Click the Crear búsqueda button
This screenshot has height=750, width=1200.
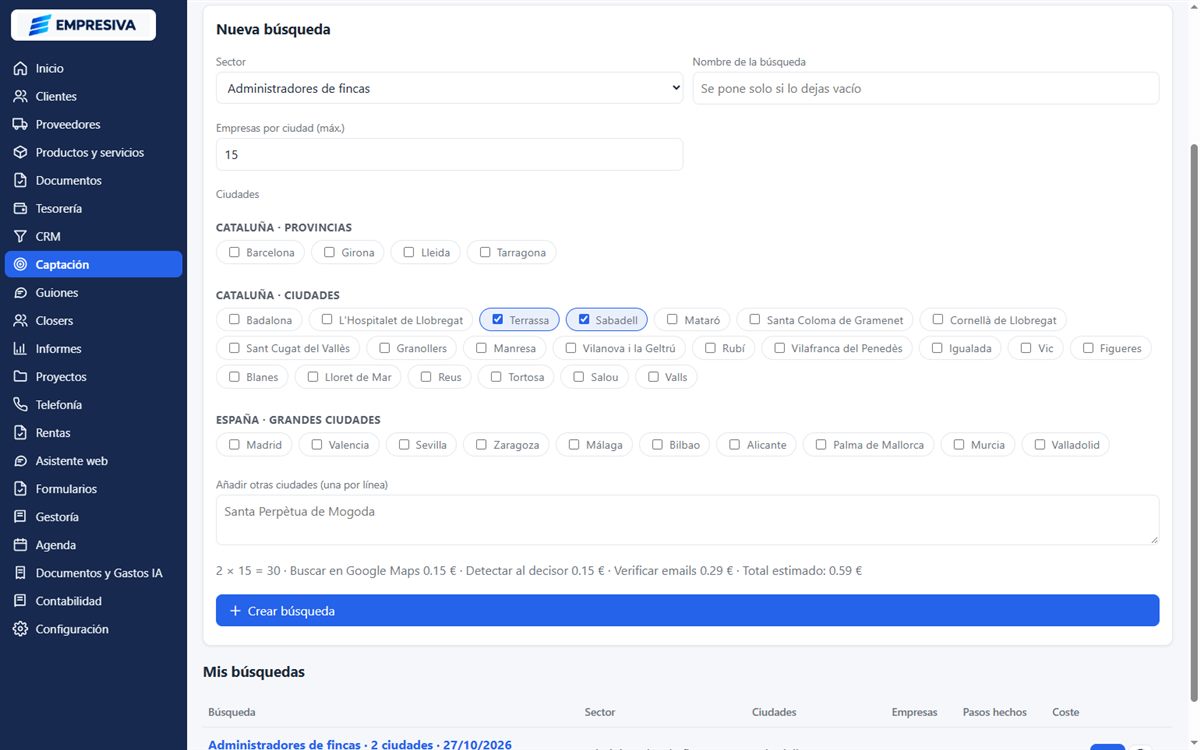(x=687, y=611)
